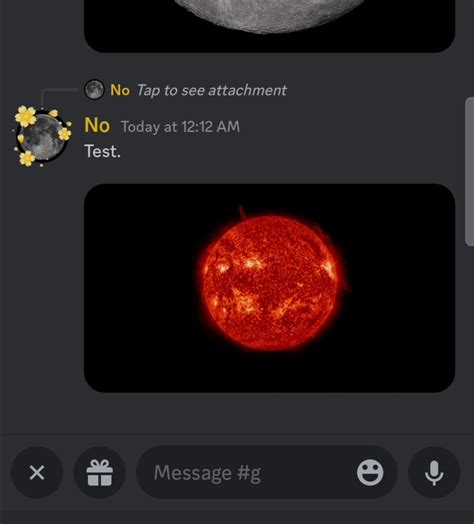The image size is (474, 524).
Task: Click the yellow No name in reply preview
Action: tap(120, 90)
